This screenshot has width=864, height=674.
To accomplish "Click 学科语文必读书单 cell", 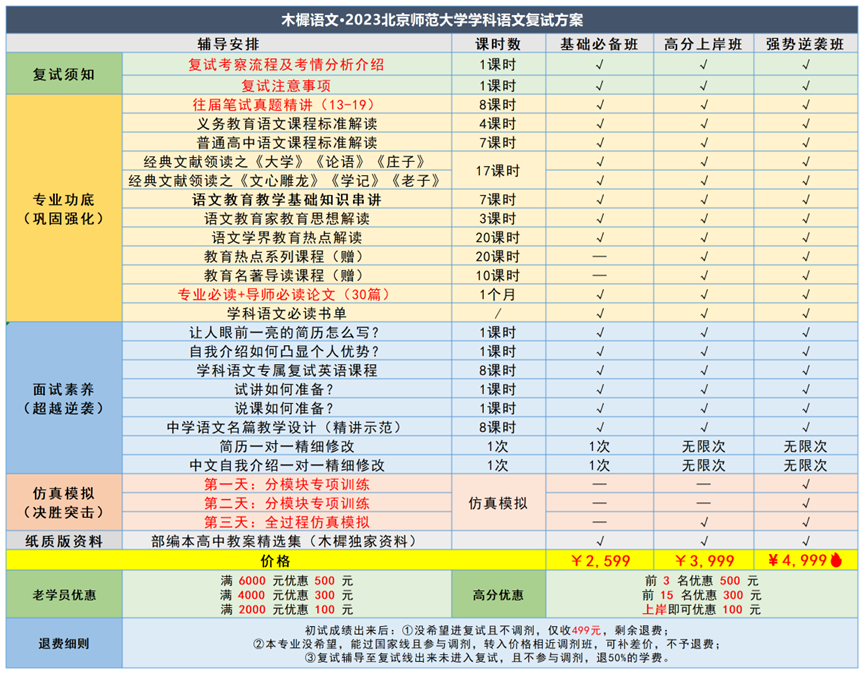I will tap(287, 313).
